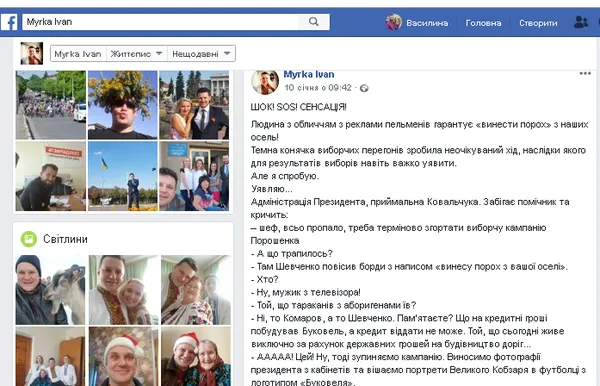Open the flower wreath selfie photo

click(x=123, y=105)
